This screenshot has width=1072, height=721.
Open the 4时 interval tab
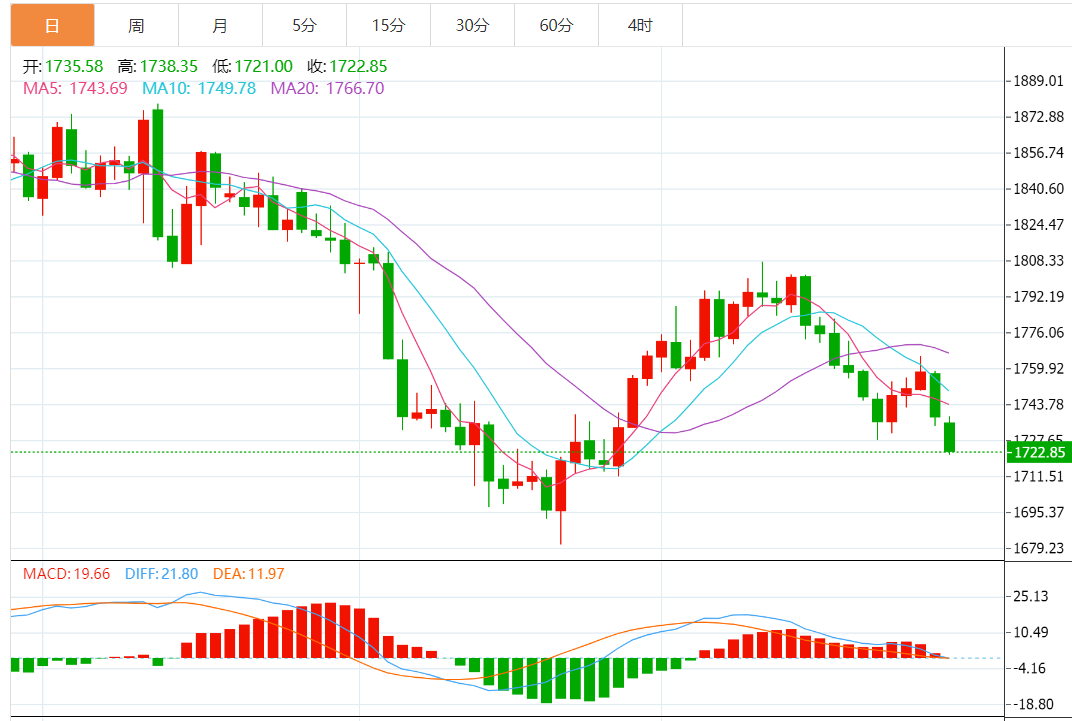[641, 25]
